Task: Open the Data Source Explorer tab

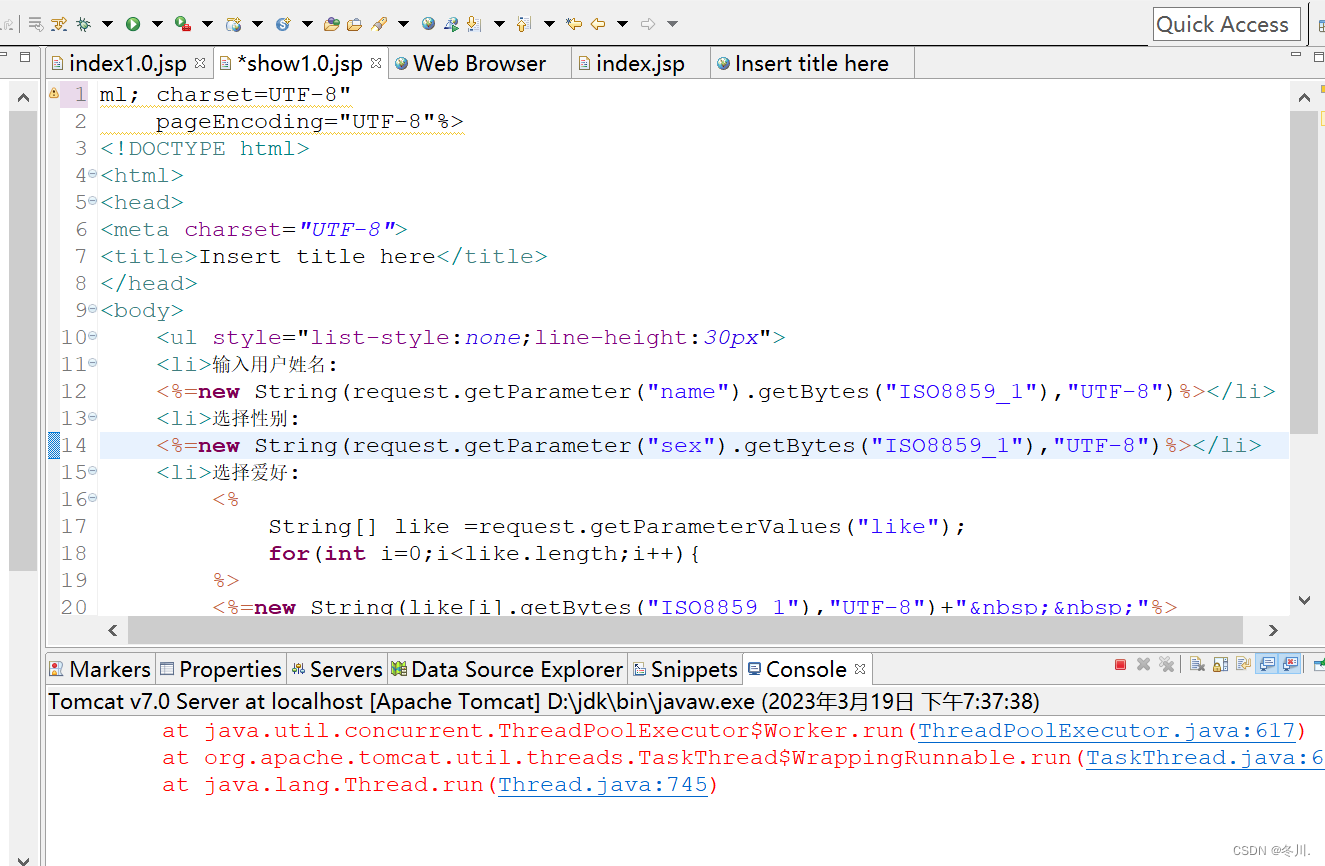Action: (507, 669)
